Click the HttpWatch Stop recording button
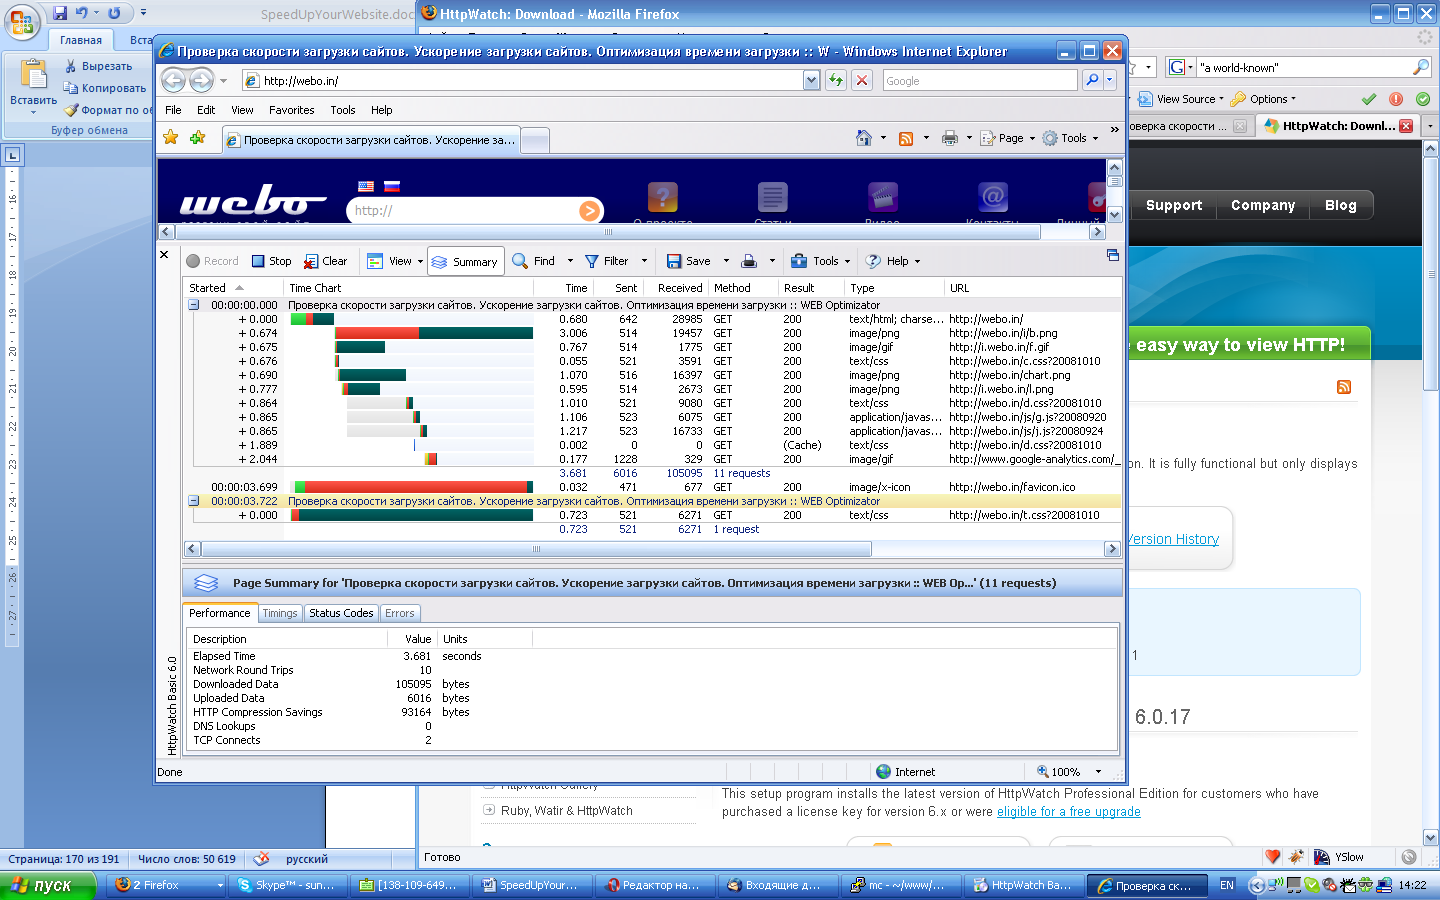Screen dimensions: 1440x900 point(271,261)
